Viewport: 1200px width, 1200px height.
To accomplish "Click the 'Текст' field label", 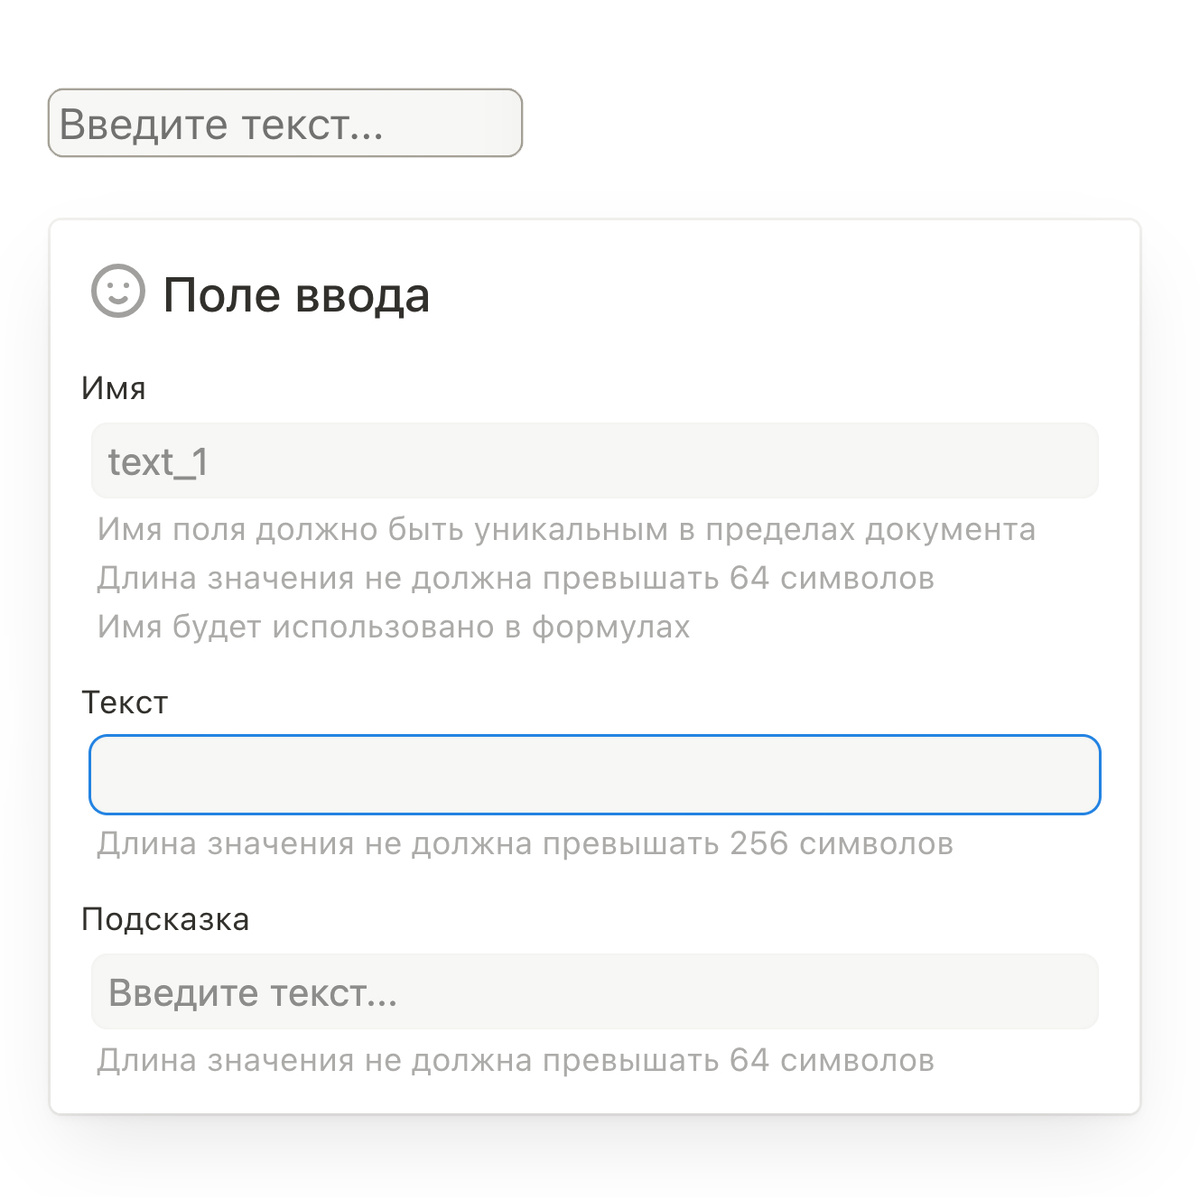I will pos(124,702).
